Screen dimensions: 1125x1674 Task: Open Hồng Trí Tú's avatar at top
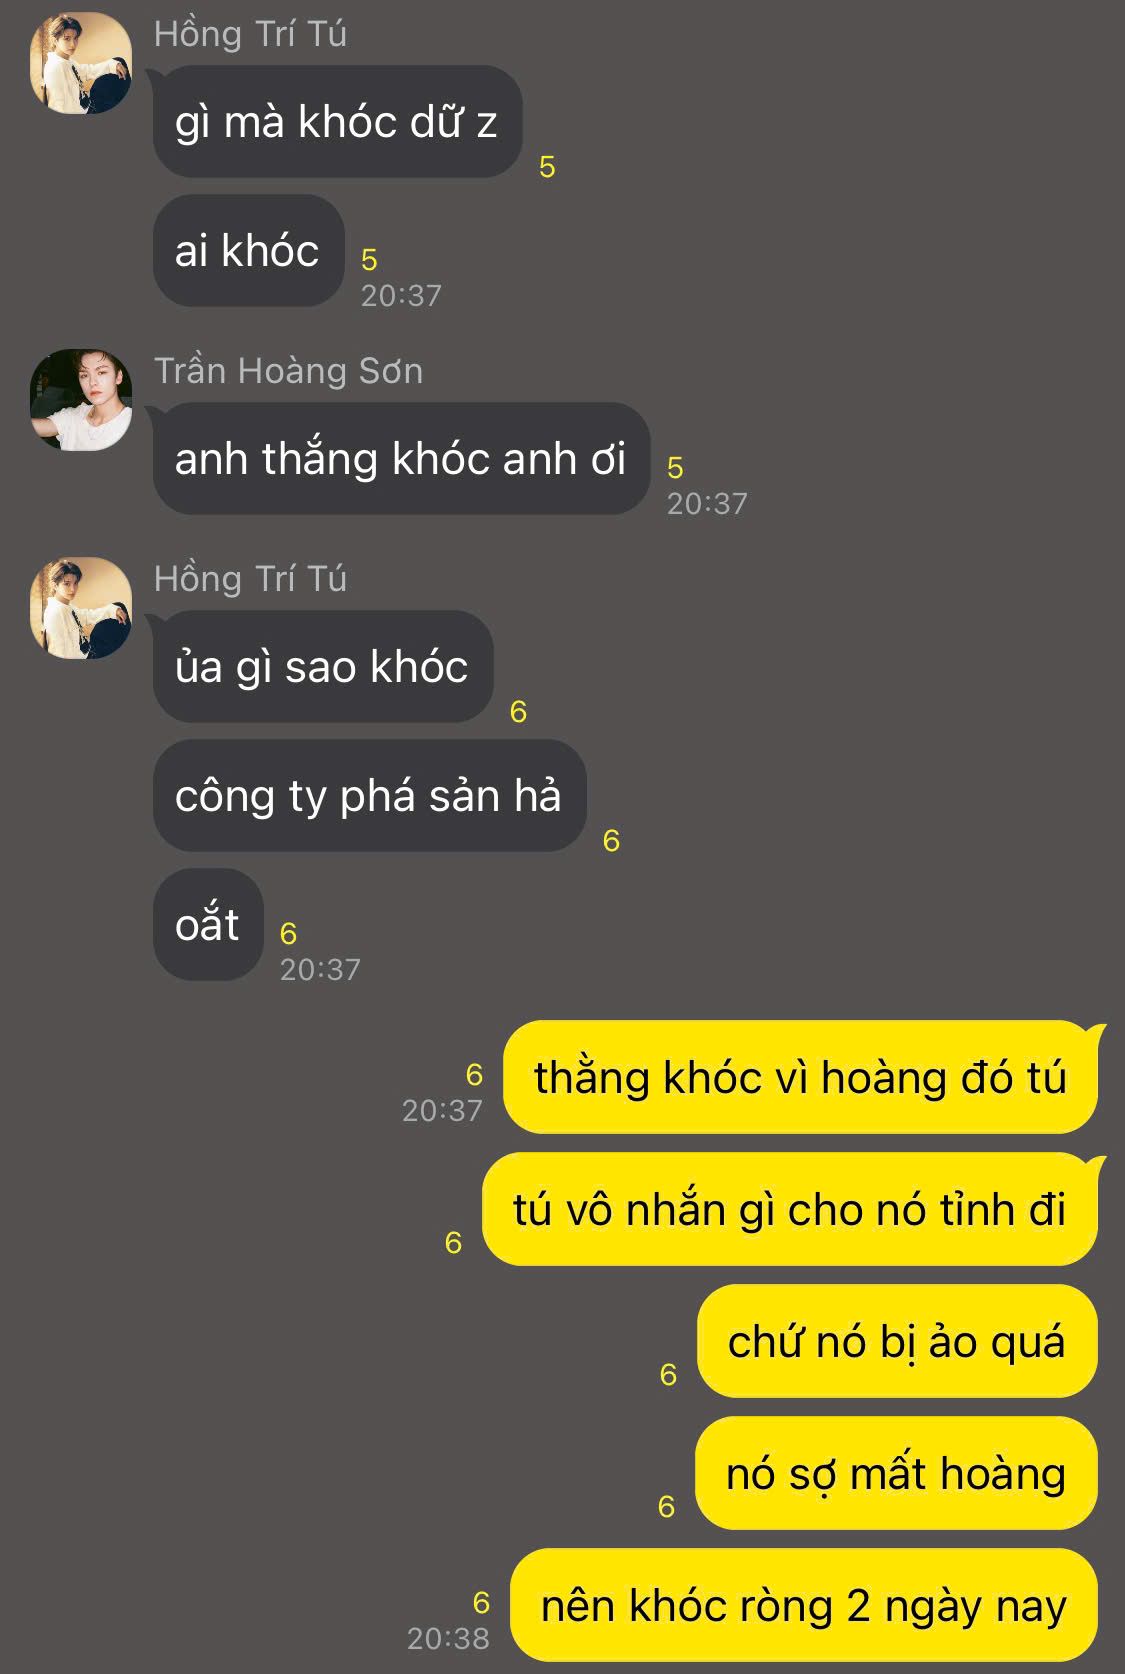[x=81, y=63]
